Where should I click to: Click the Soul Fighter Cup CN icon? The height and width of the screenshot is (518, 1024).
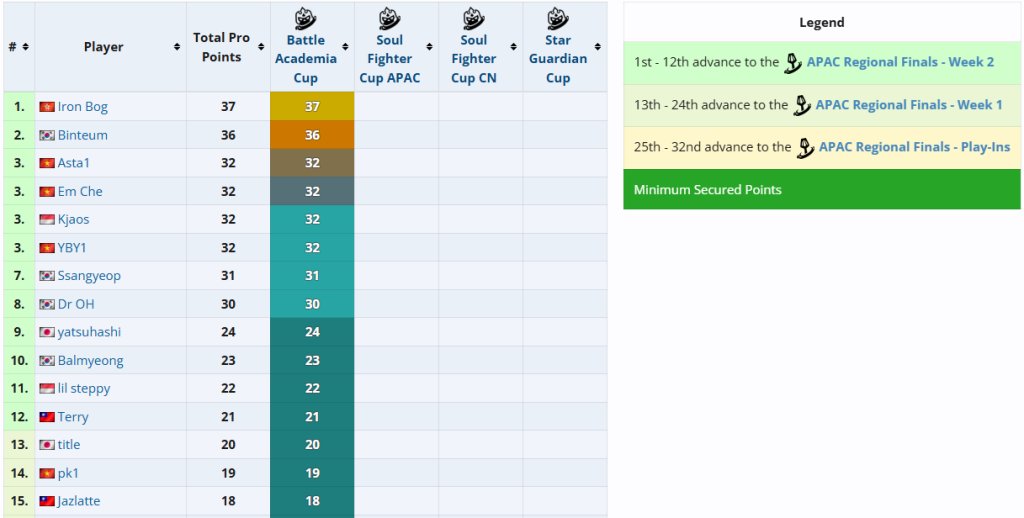tap(474, 18)
